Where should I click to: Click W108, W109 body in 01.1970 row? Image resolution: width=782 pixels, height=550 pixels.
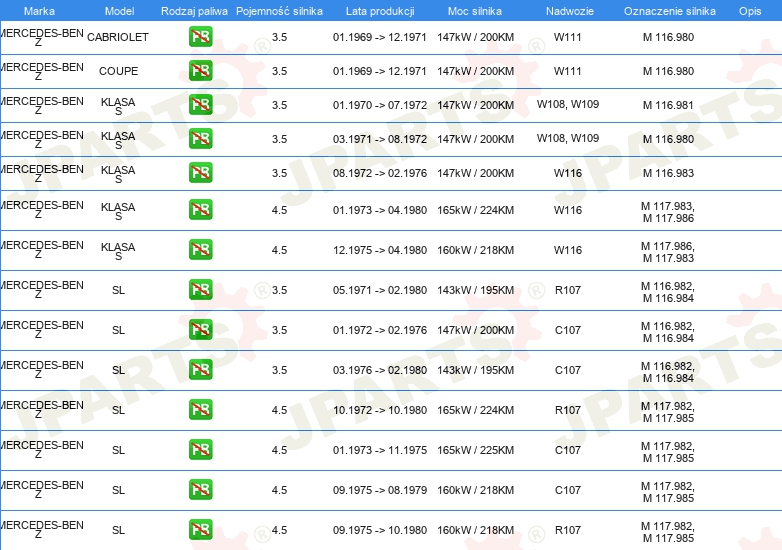coord(568,104)
